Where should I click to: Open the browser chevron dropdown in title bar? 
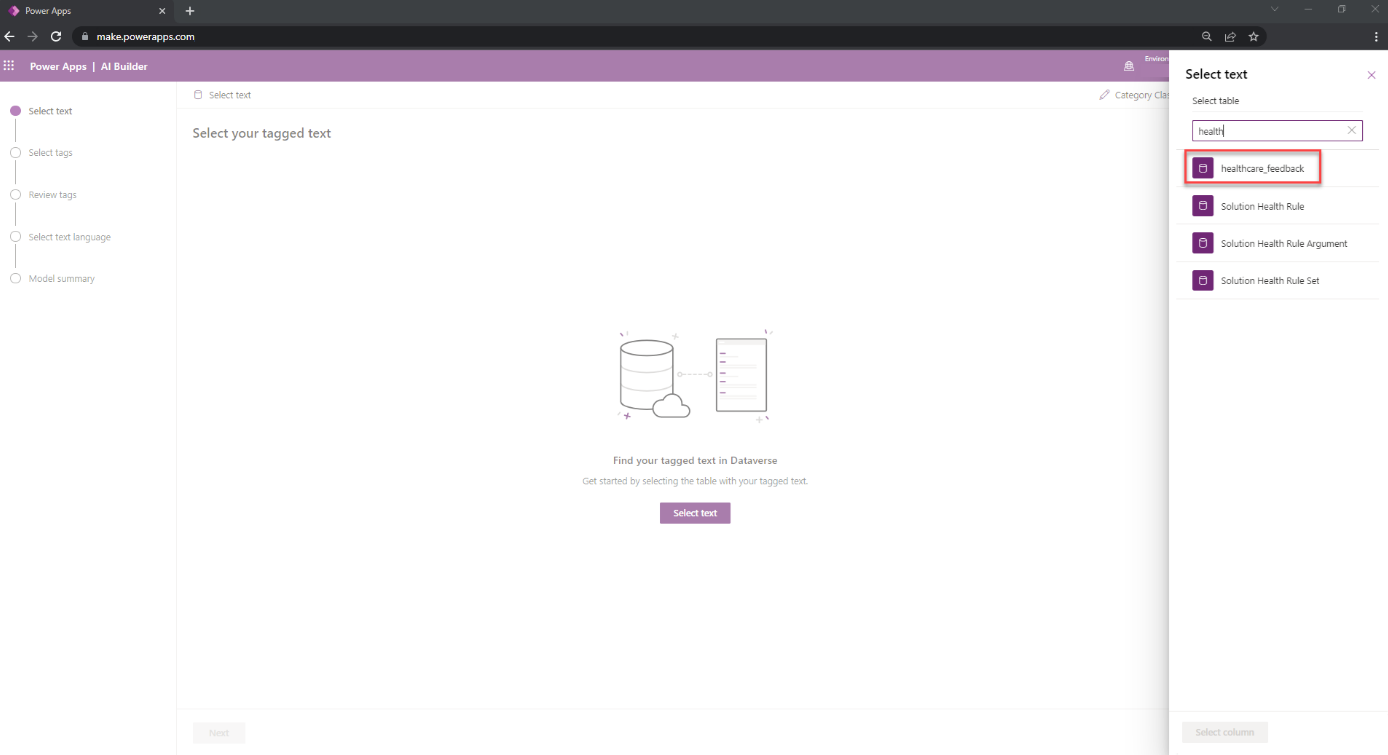pos(1274,9)
